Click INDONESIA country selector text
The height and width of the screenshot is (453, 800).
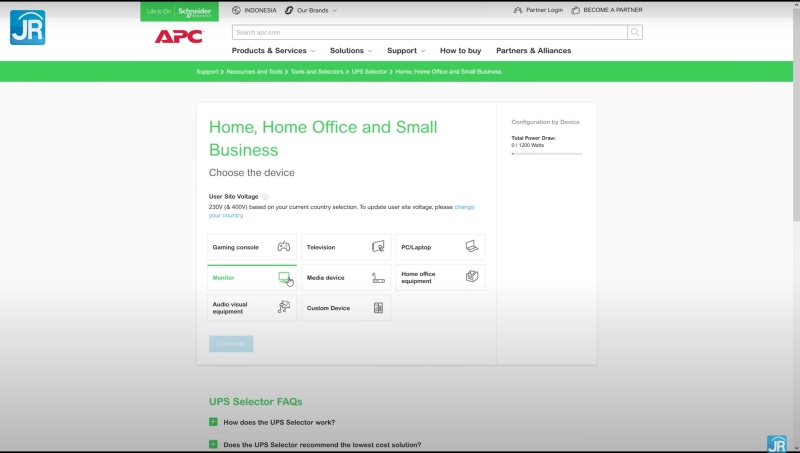tap(260, 10)
